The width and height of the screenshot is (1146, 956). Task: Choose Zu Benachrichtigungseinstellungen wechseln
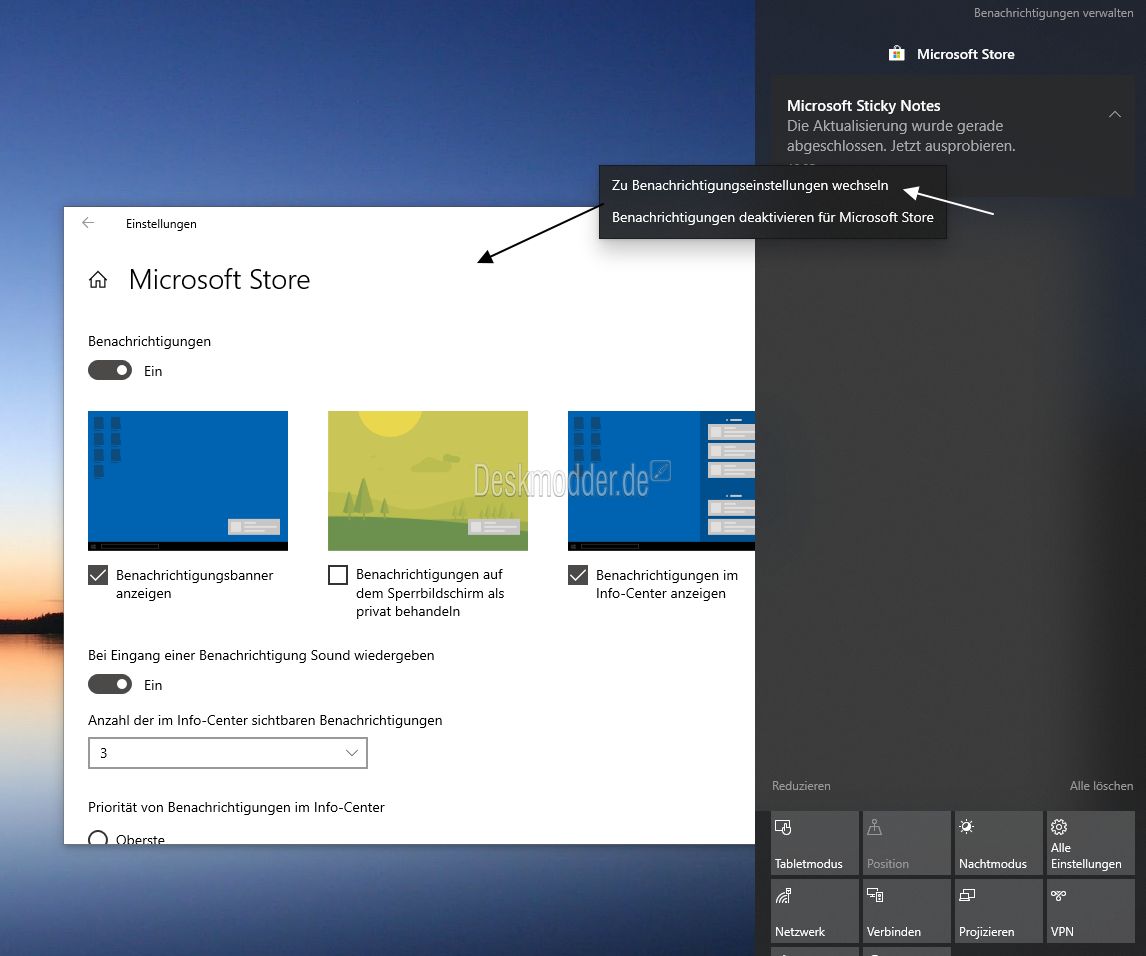pos(773,185)
